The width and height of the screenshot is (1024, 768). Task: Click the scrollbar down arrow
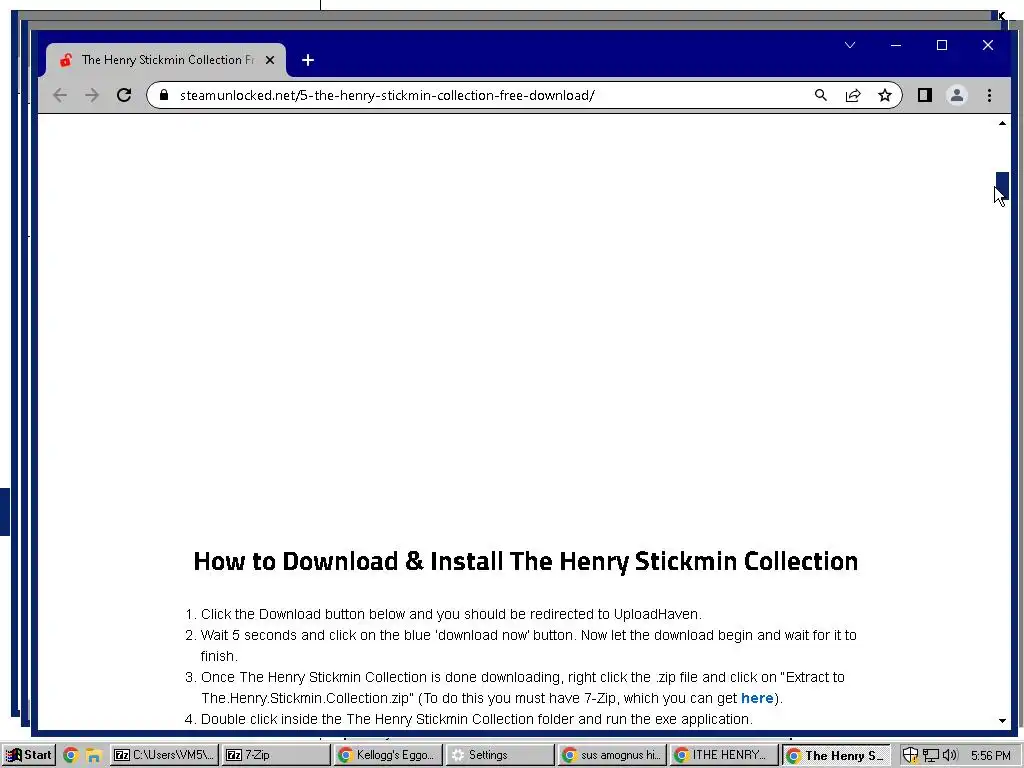tap(1002, 721)
